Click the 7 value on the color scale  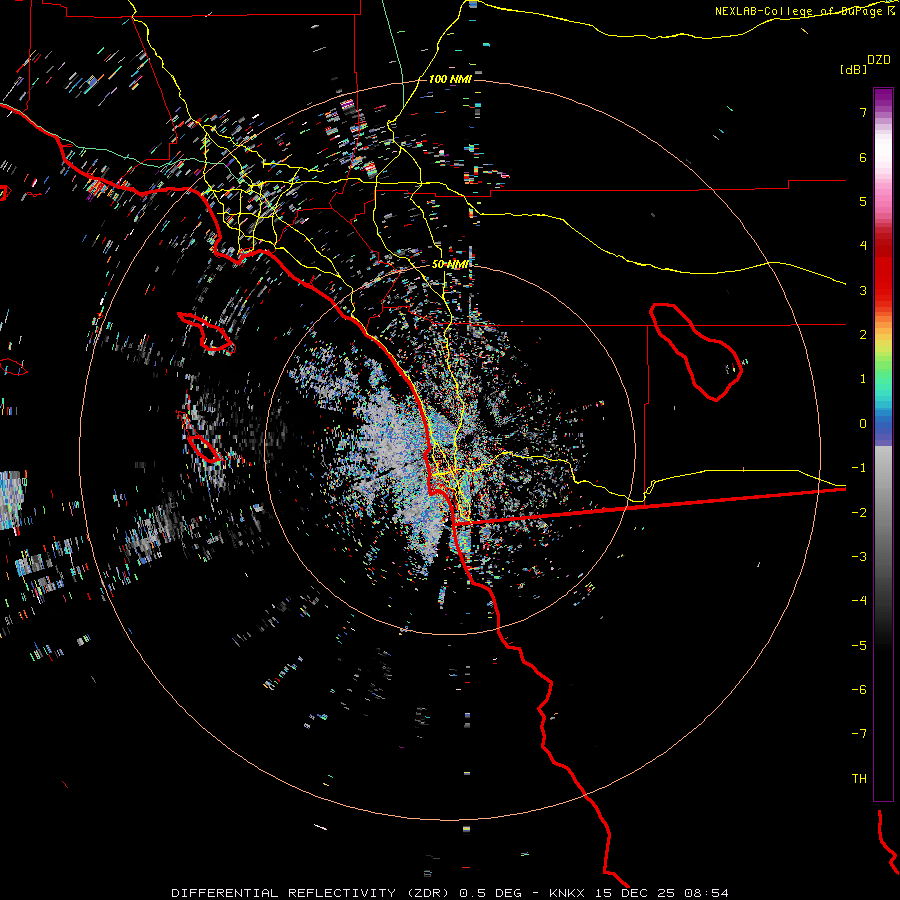pos(863,112)
